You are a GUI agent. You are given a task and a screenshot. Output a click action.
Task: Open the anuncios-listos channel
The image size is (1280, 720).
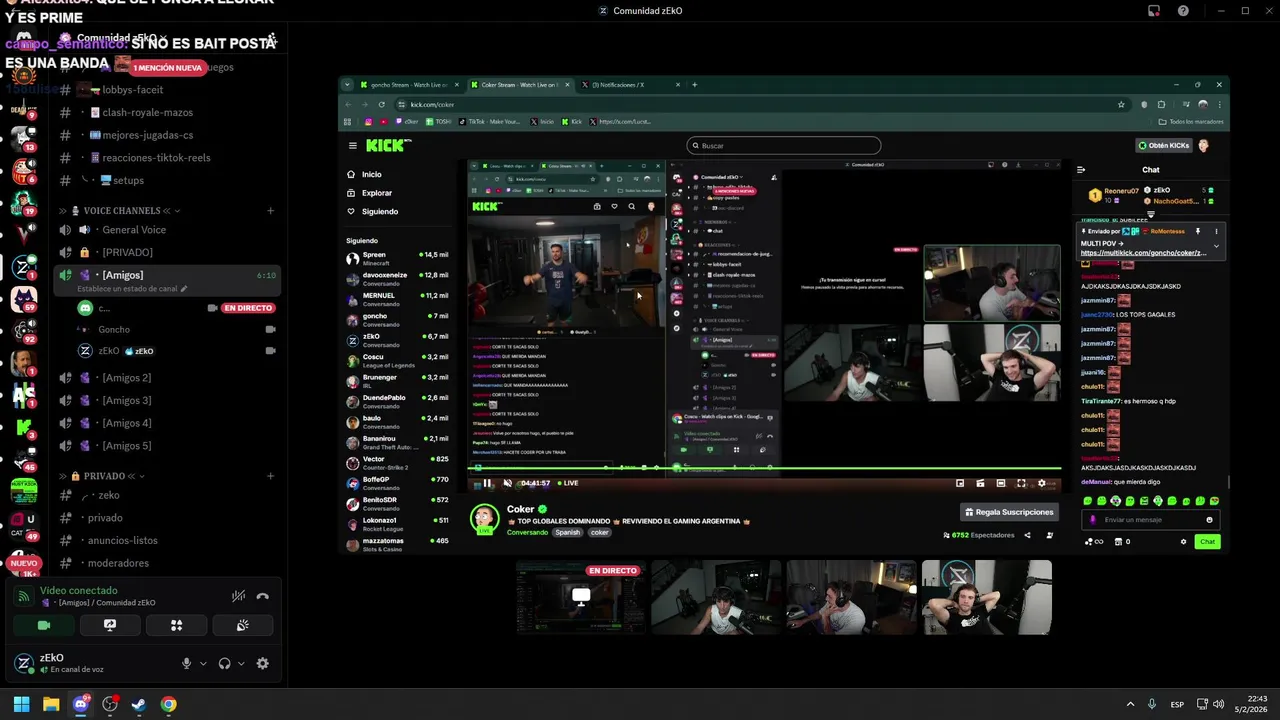(x=167, y=540)
